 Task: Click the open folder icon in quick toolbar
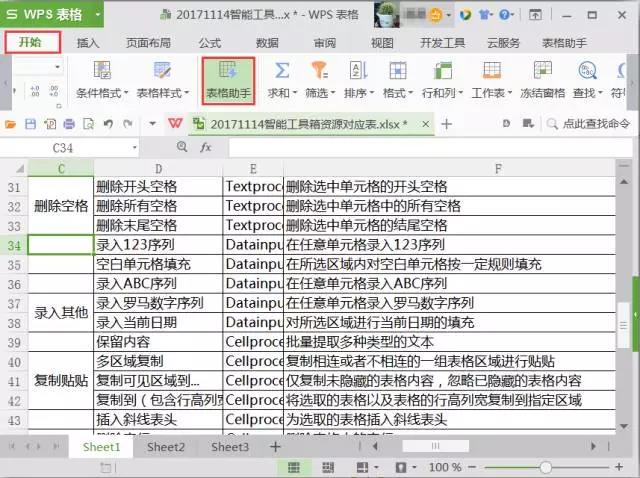coord(11,124)
